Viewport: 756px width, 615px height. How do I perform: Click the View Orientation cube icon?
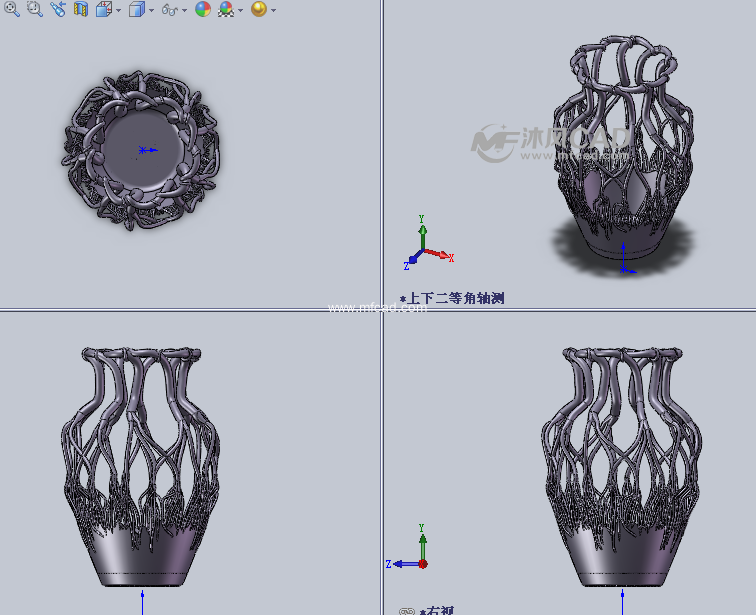(x=103, y=9)
